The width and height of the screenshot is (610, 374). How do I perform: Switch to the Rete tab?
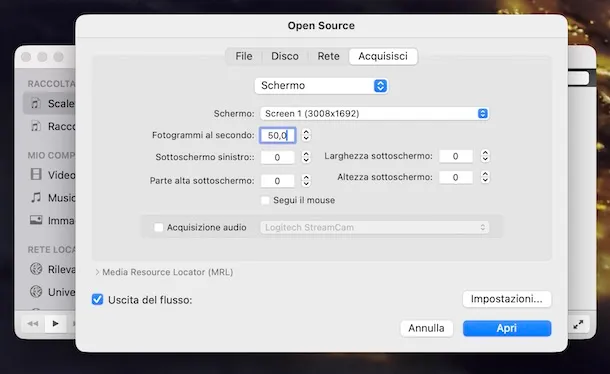coord(328,56)
